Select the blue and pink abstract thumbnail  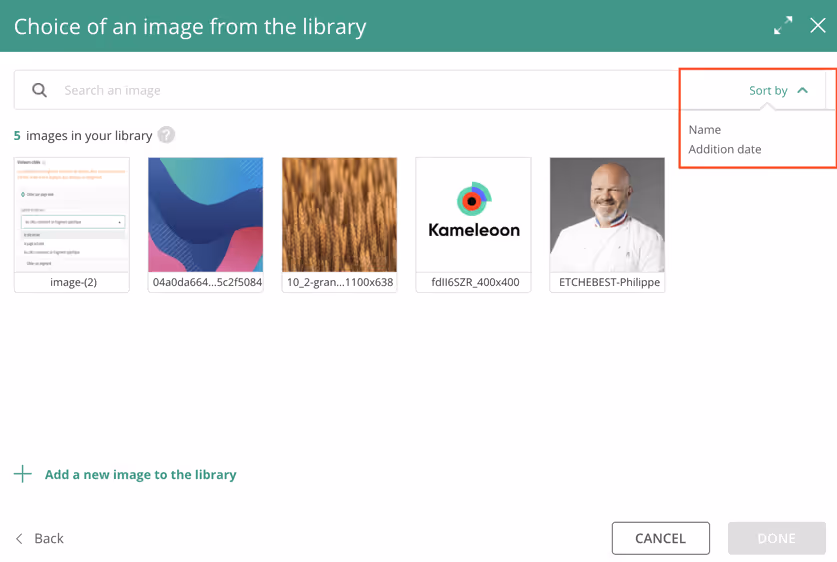coord(206,215)
